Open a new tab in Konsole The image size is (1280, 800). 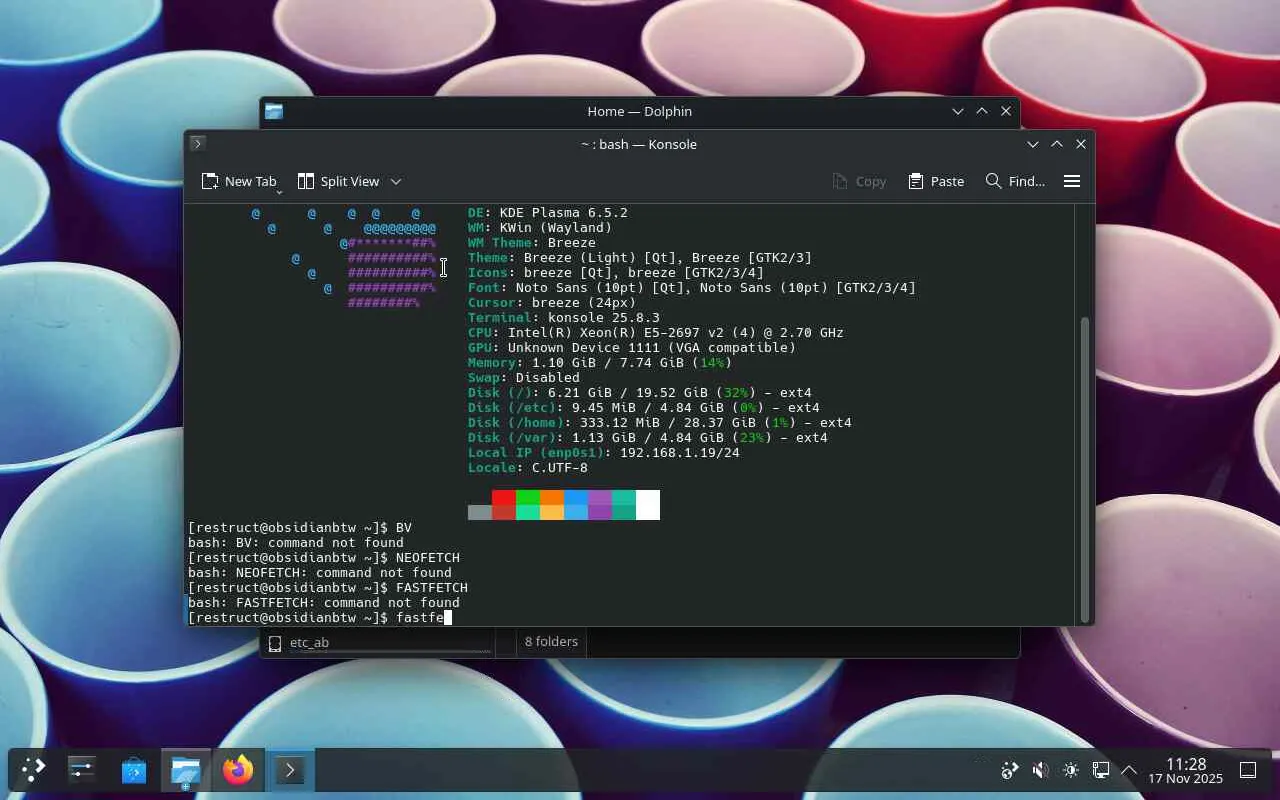[239, 181]
